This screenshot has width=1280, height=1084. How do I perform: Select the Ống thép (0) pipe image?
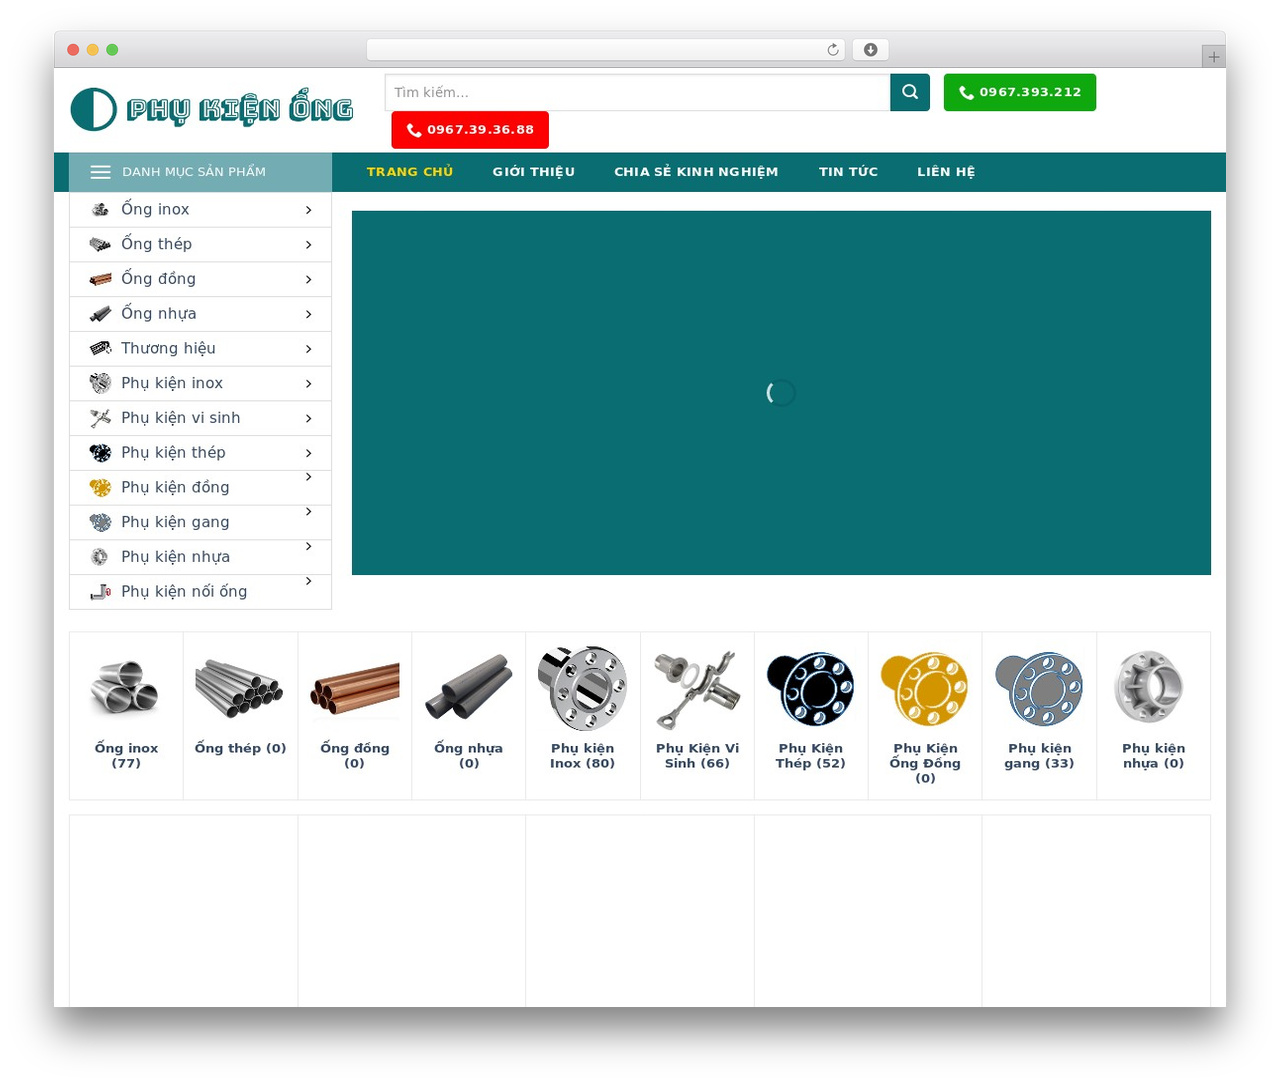click(x=240, y=687)
